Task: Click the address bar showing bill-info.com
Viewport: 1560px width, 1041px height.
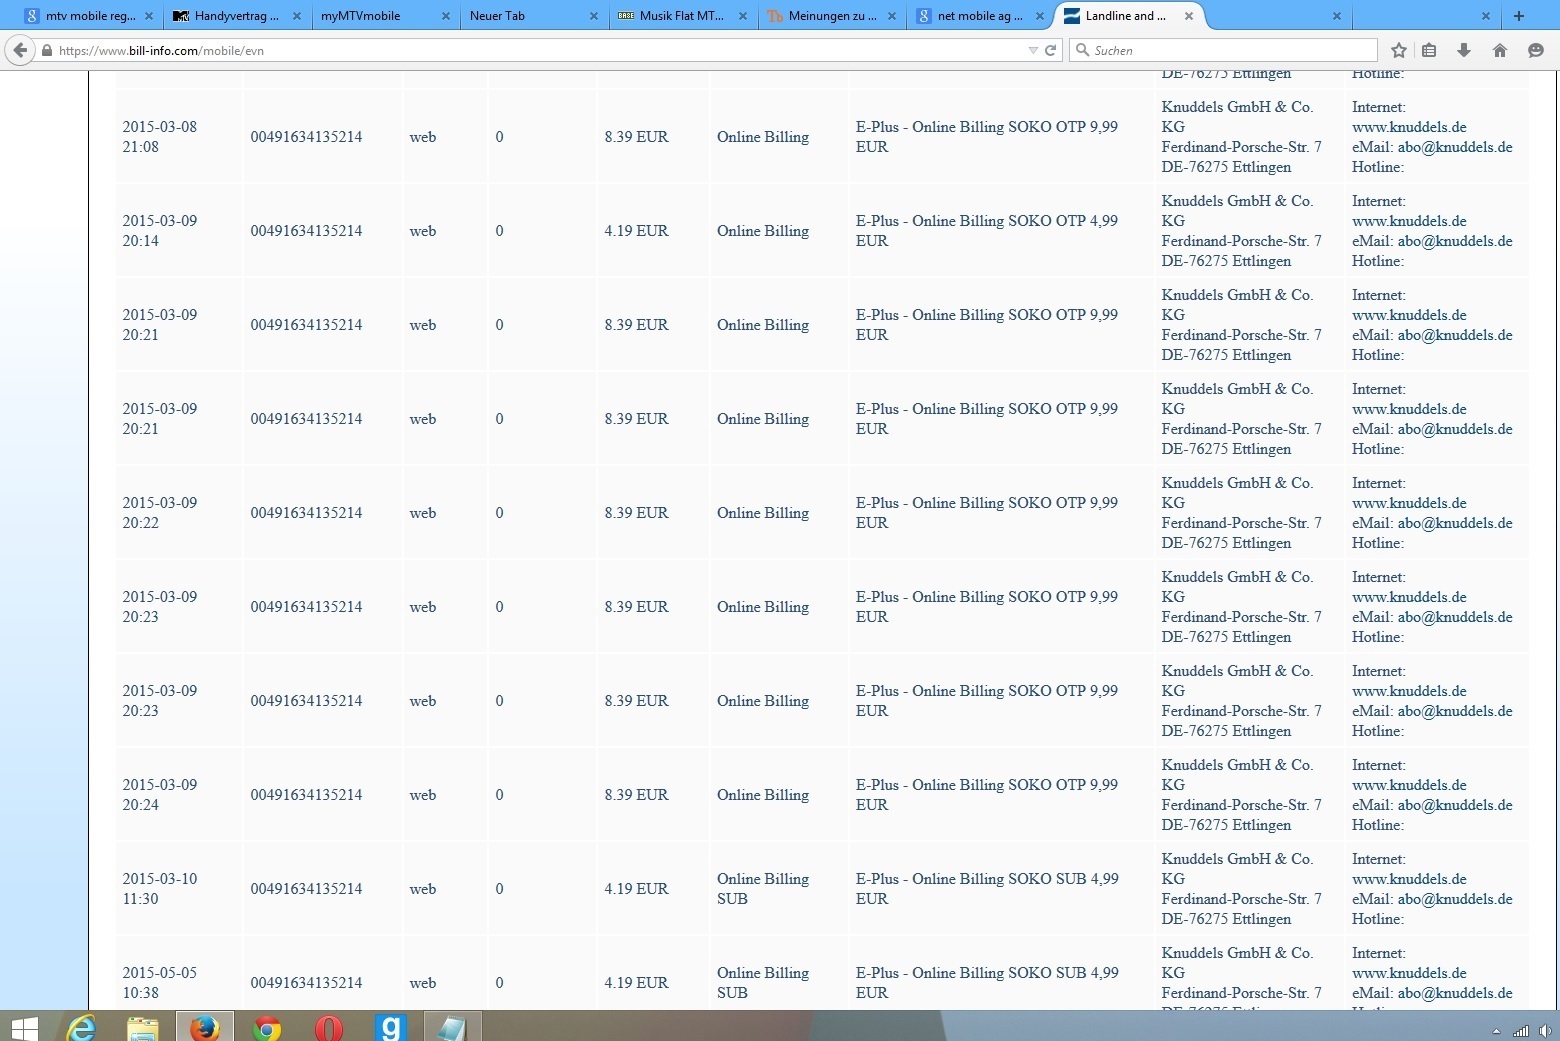Action: pyautogui.click(x=540, y=50)
